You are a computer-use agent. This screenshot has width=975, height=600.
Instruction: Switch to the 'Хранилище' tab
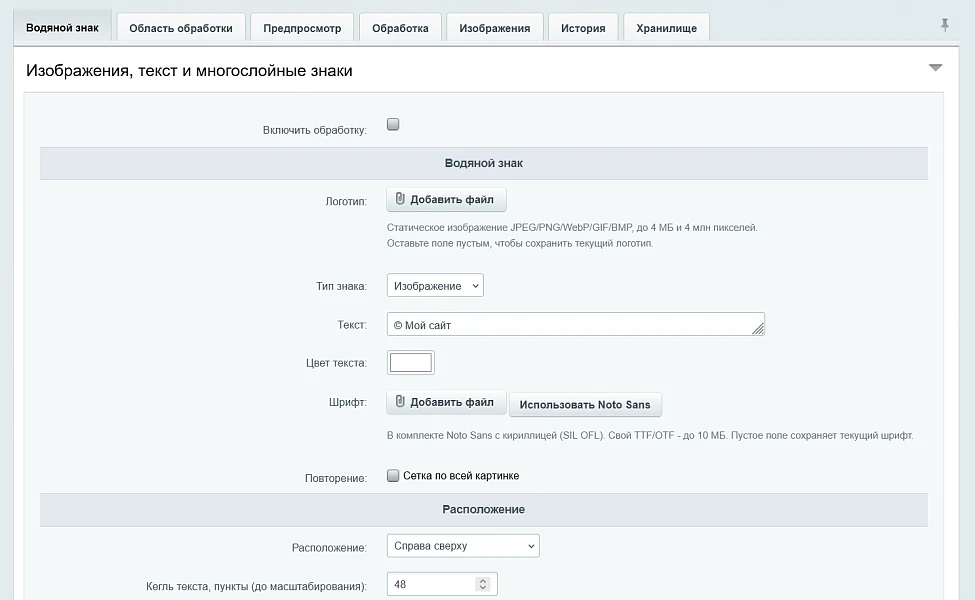pyautogui.click(x=667, y=28)
